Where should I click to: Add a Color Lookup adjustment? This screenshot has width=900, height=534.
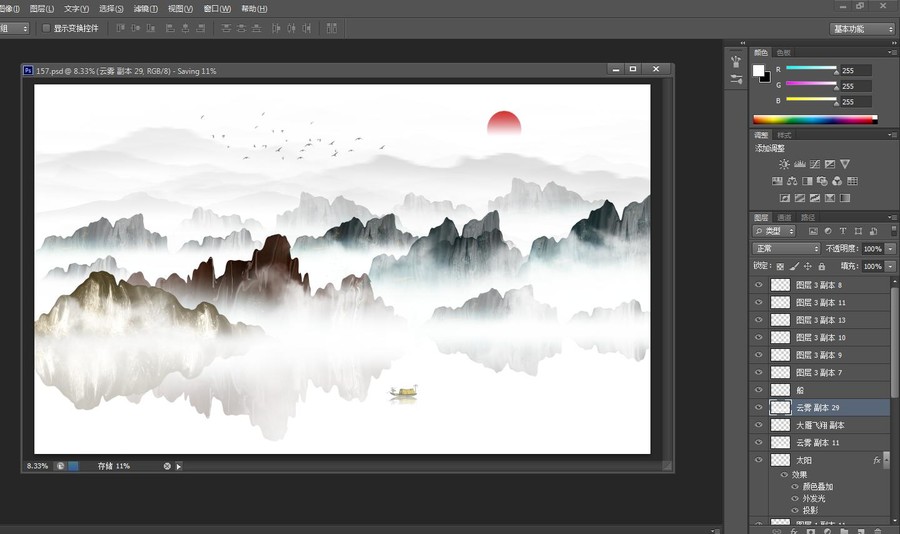point(852,181)
